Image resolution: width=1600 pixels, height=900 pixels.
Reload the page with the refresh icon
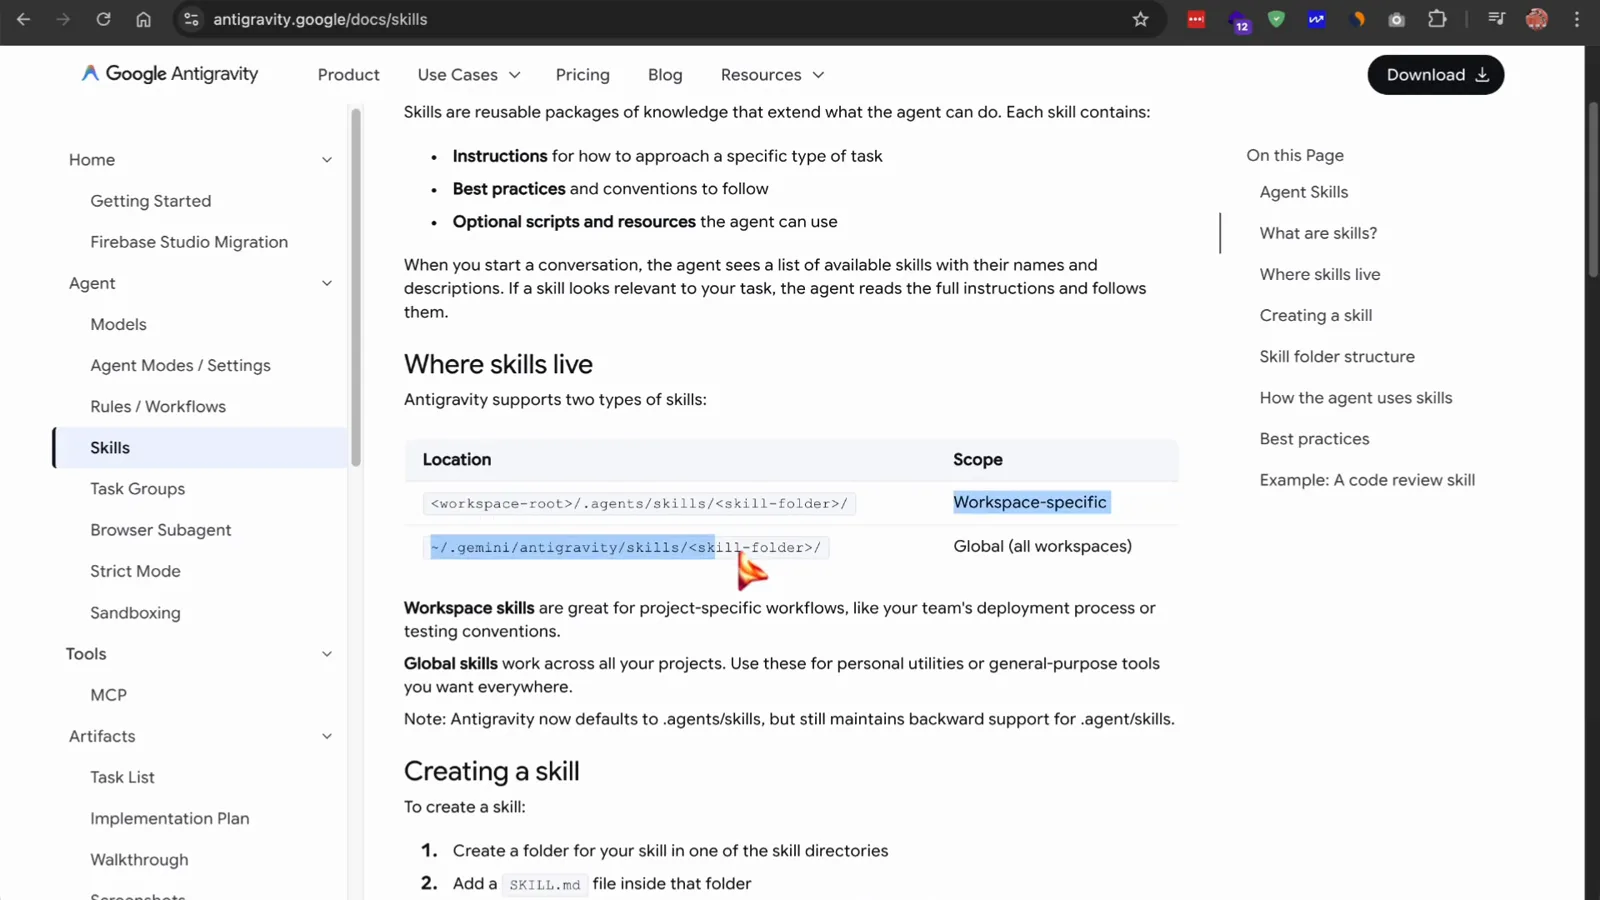[103, 19]
